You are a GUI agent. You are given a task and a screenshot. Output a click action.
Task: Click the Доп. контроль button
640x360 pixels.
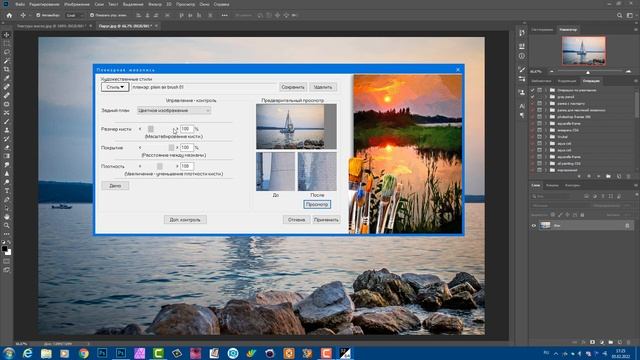pos(185,220)
